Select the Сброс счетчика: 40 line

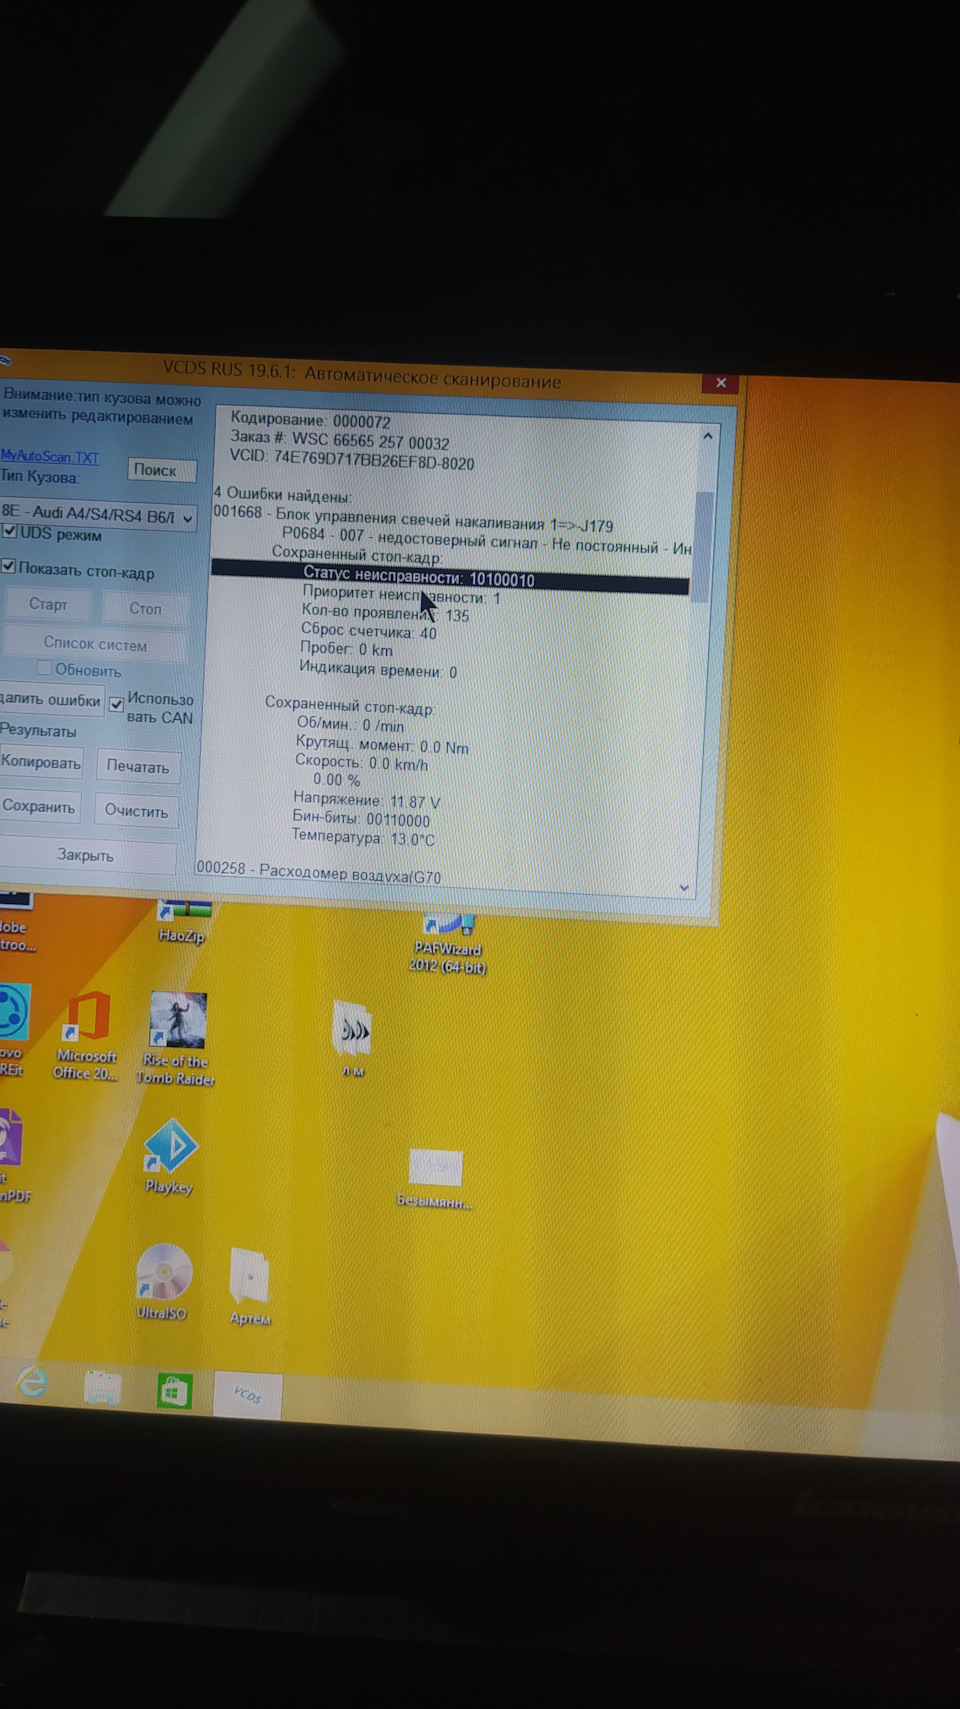pyautogui.click(x=369, y=631)
